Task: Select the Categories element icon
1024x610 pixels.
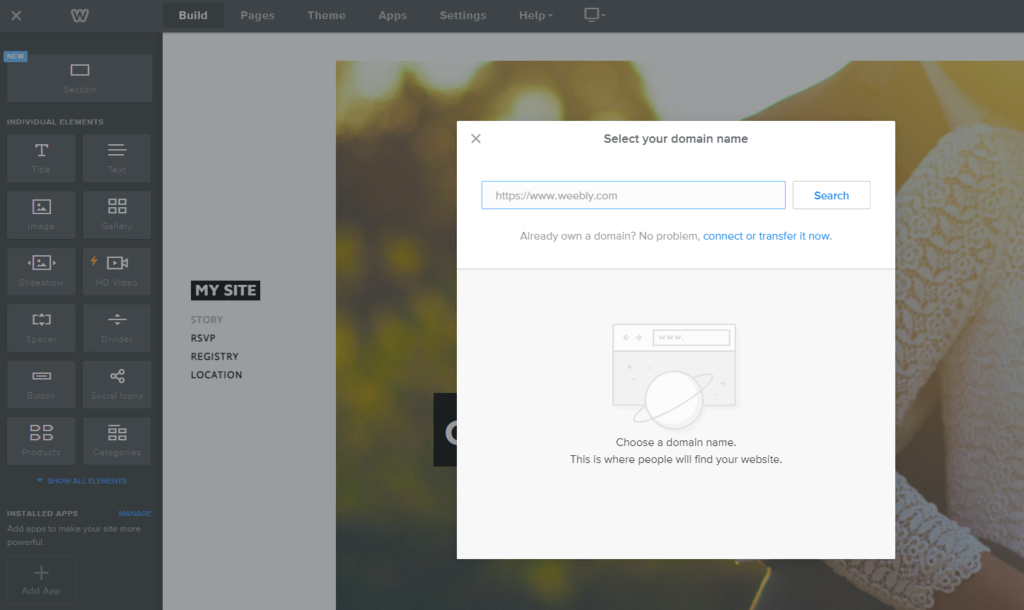Action: point(116,440)
